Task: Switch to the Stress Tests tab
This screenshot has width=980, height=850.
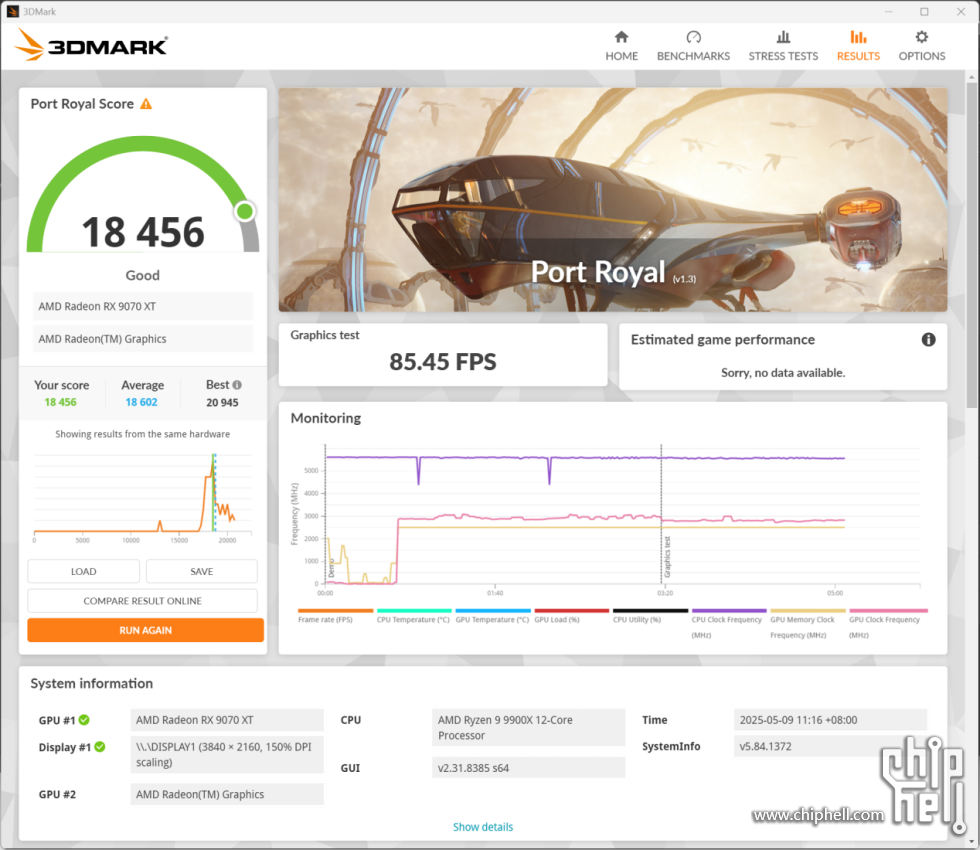Action: tap(783, 46)
